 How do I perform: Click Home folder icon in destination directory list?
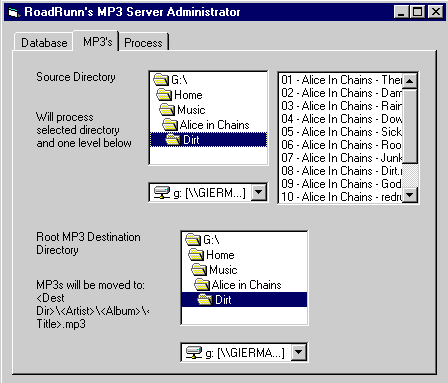click(196, 255)
